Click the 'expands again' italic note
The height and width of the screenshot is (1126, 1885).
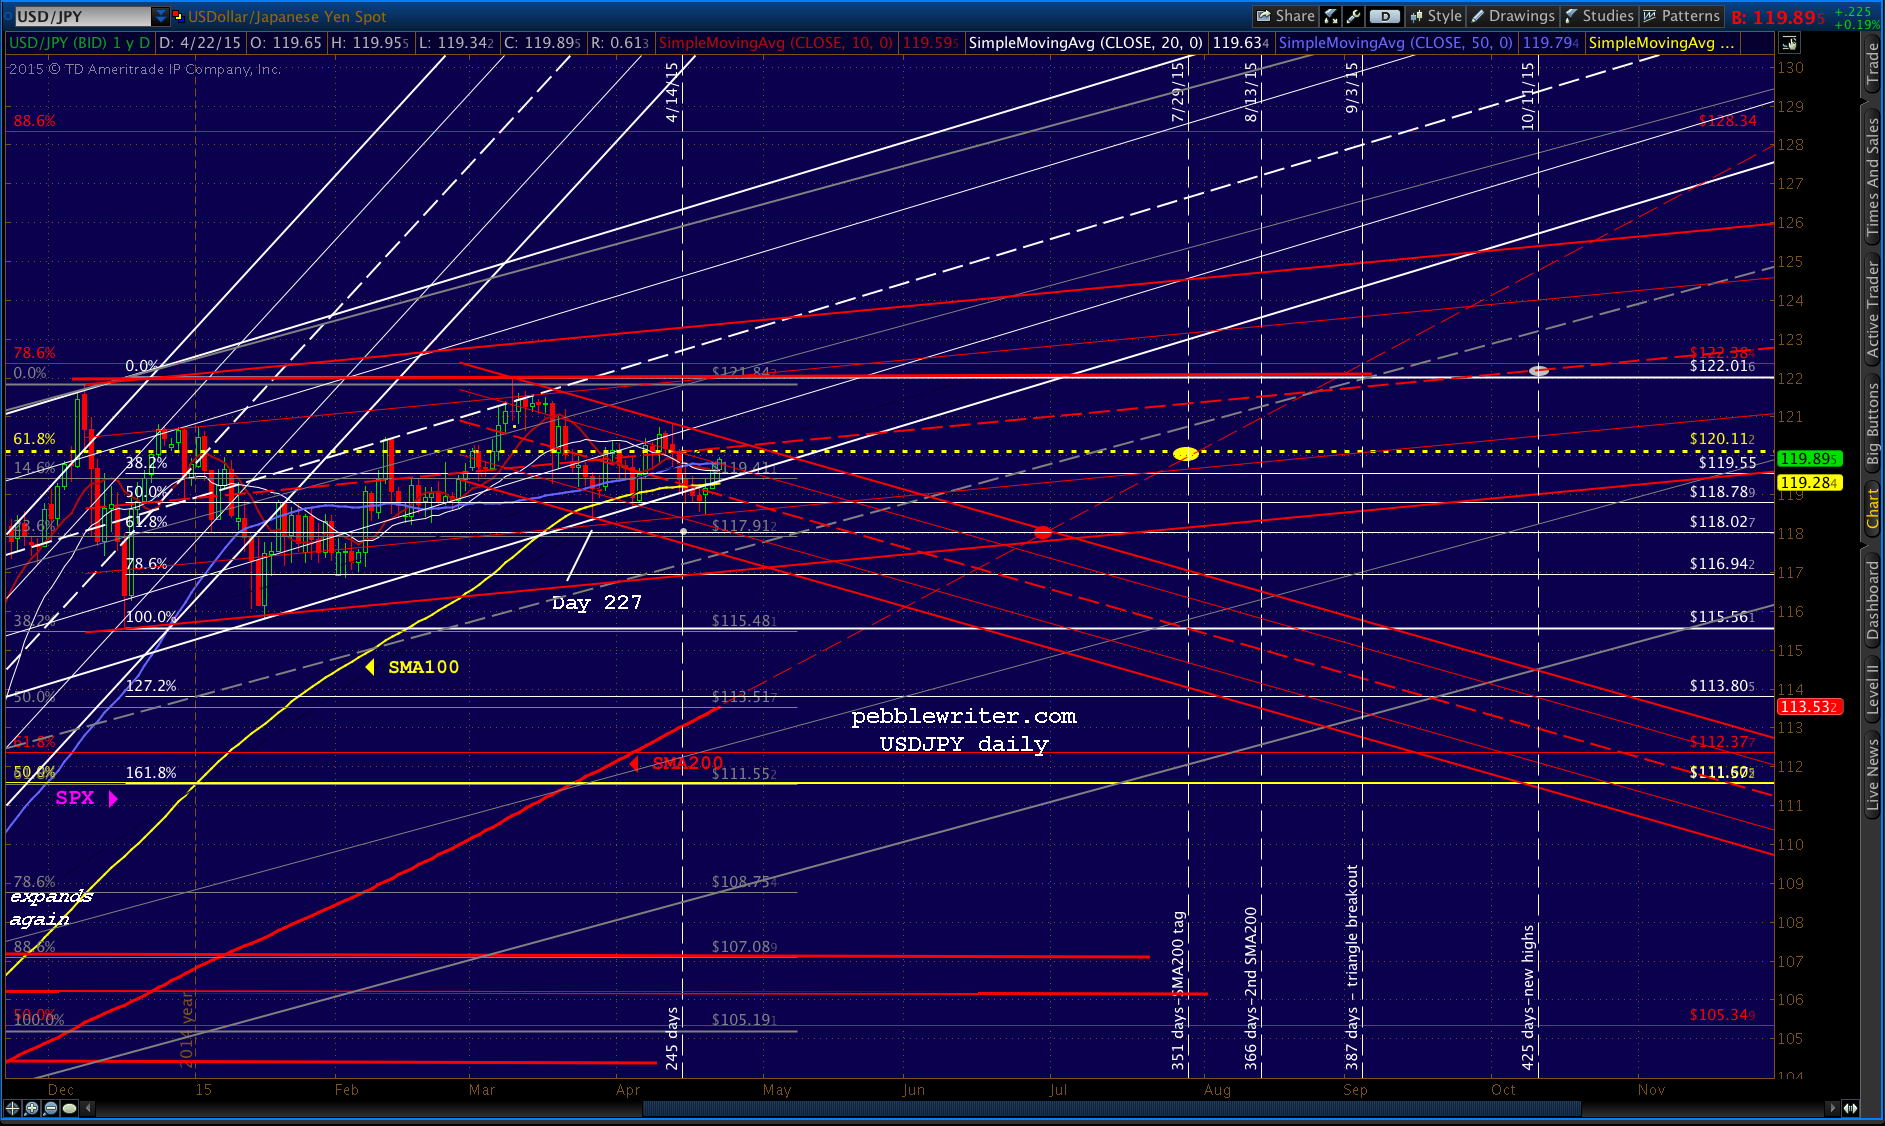tap(50, 908)
